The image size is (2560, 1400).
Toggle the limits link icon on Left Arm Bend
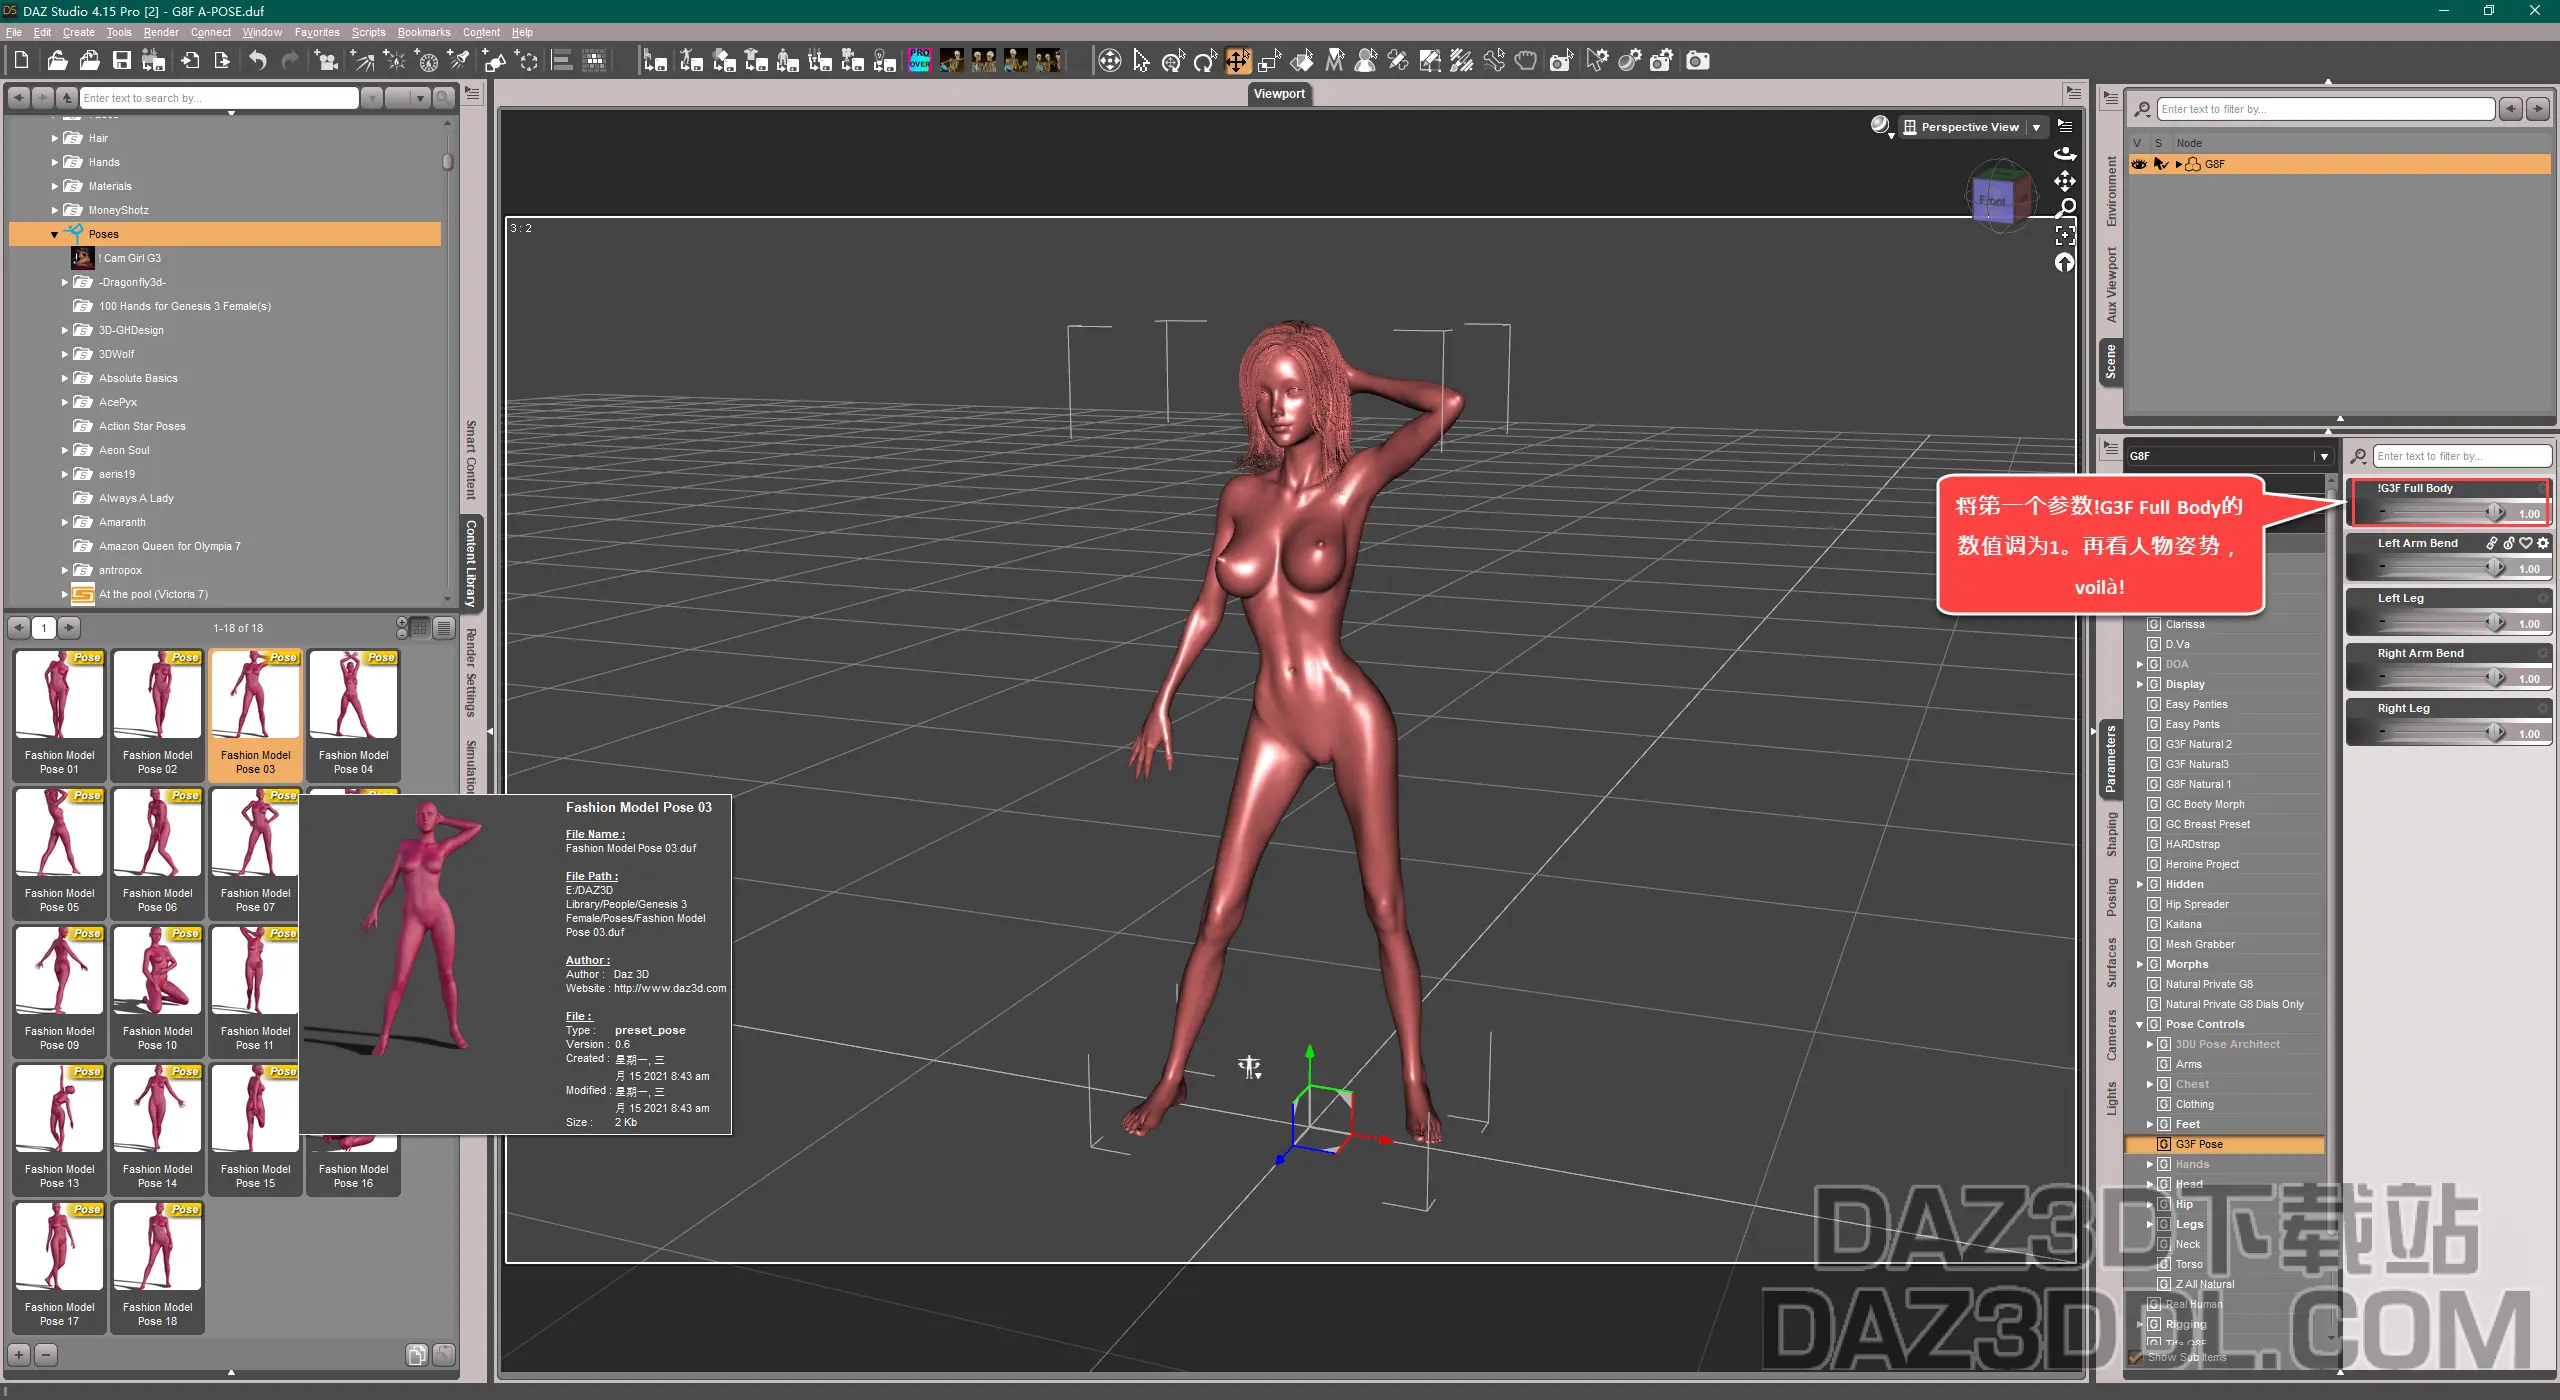tap(2492, 543)
